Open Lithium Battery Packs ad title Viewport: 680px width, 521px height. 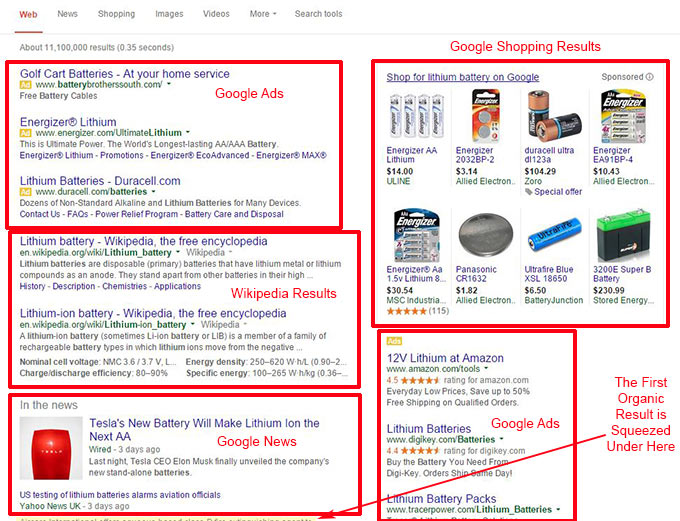[x=441, y=499]
